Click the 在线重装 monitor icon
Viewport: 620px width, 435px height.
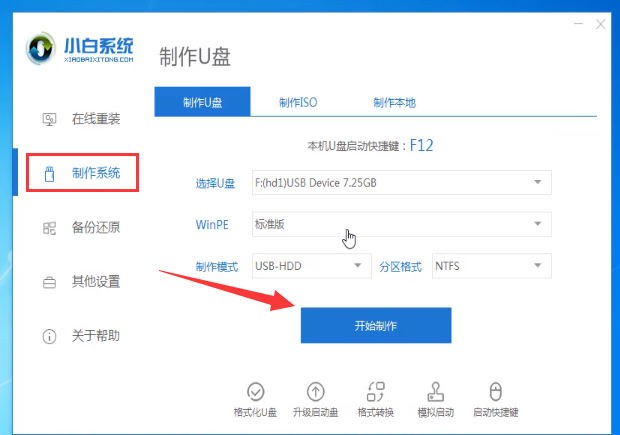[x=49, y=119]
